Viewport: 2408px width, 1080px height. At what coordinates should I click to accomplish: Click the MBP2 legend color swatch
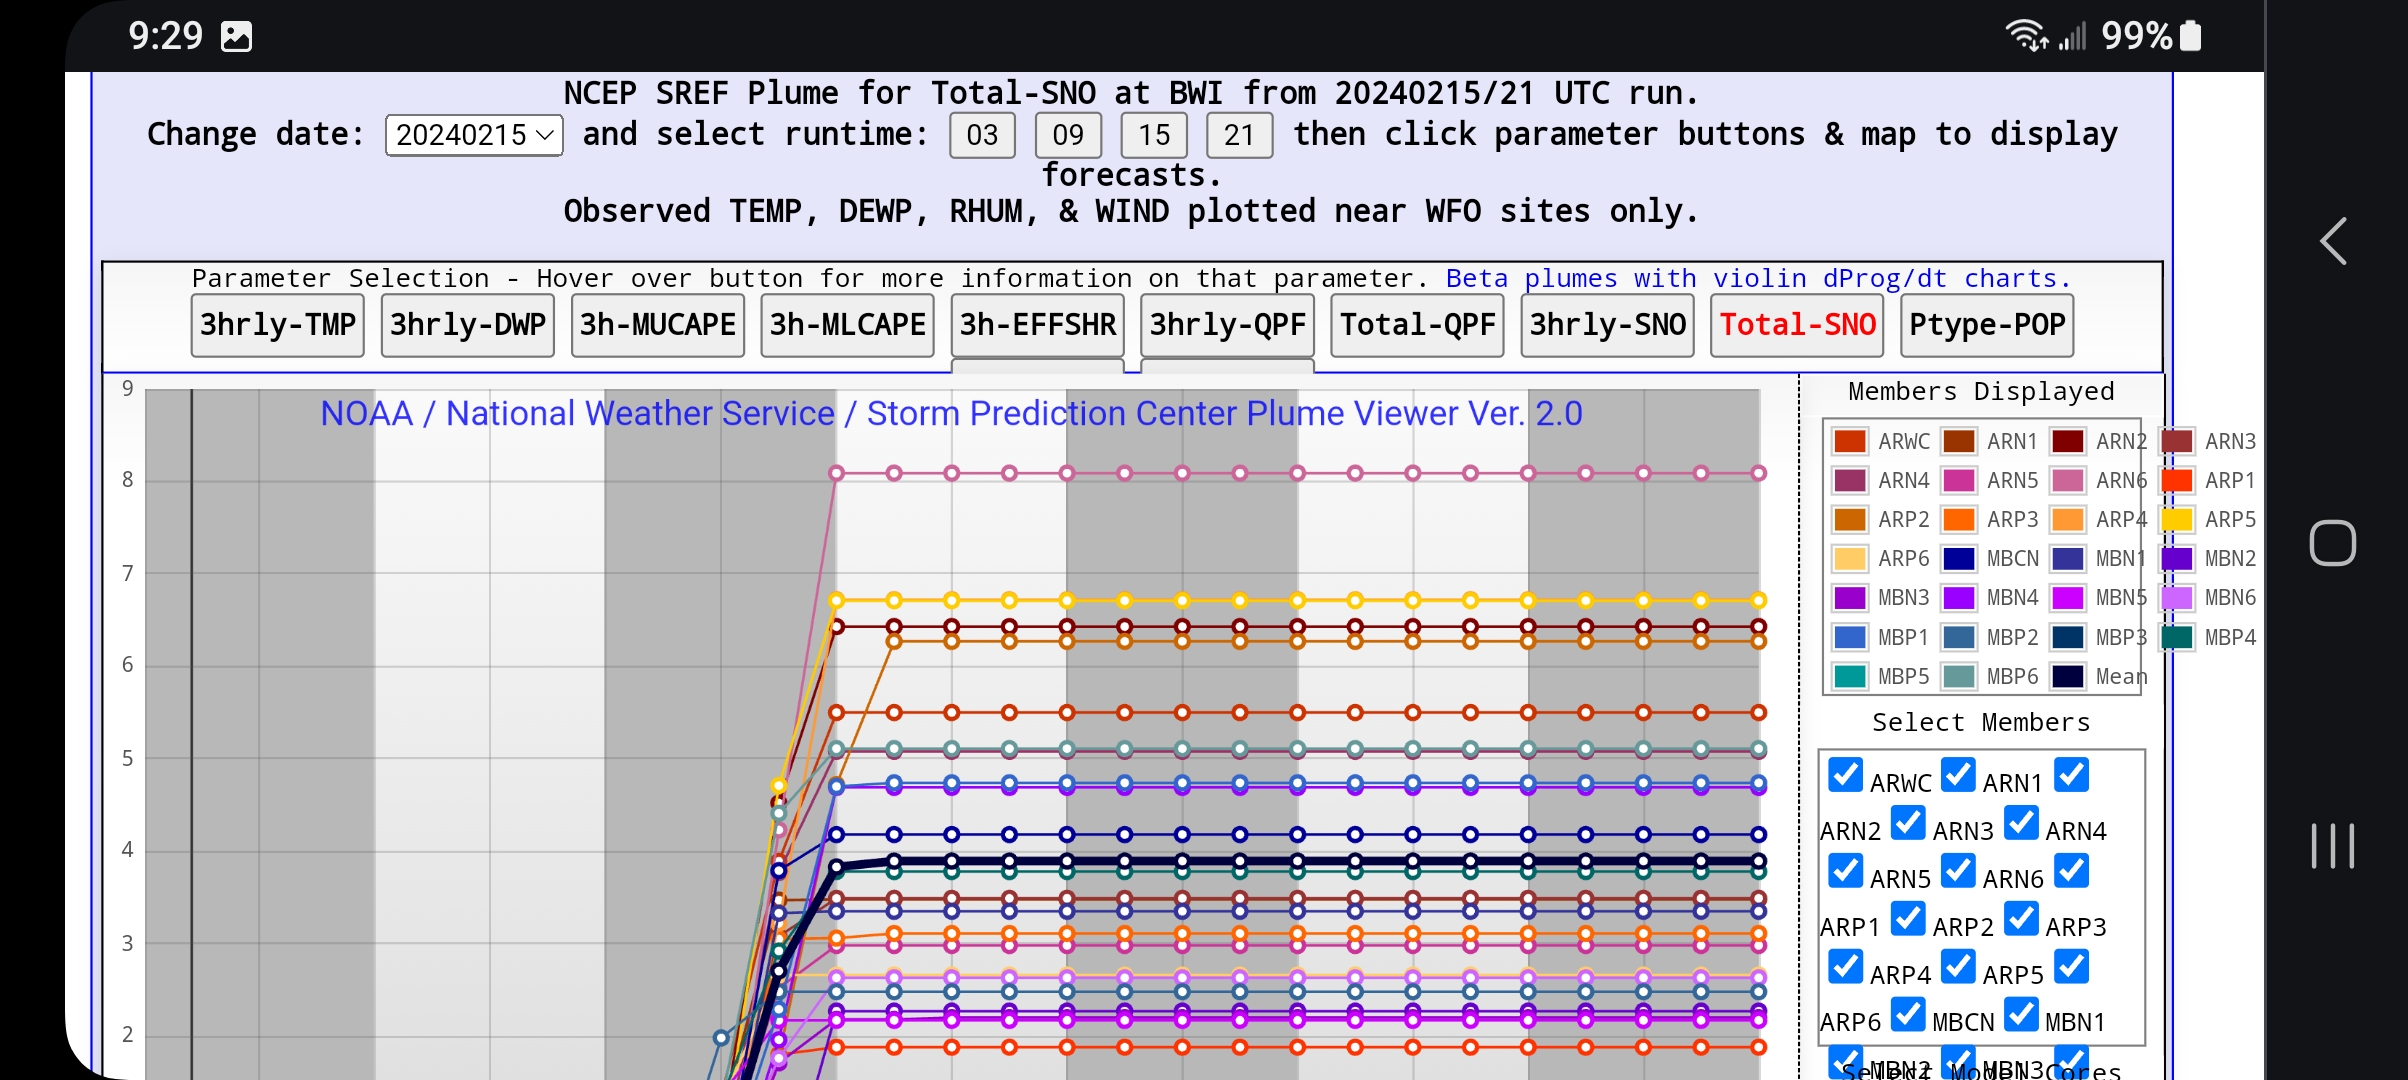coord(1959,637)
